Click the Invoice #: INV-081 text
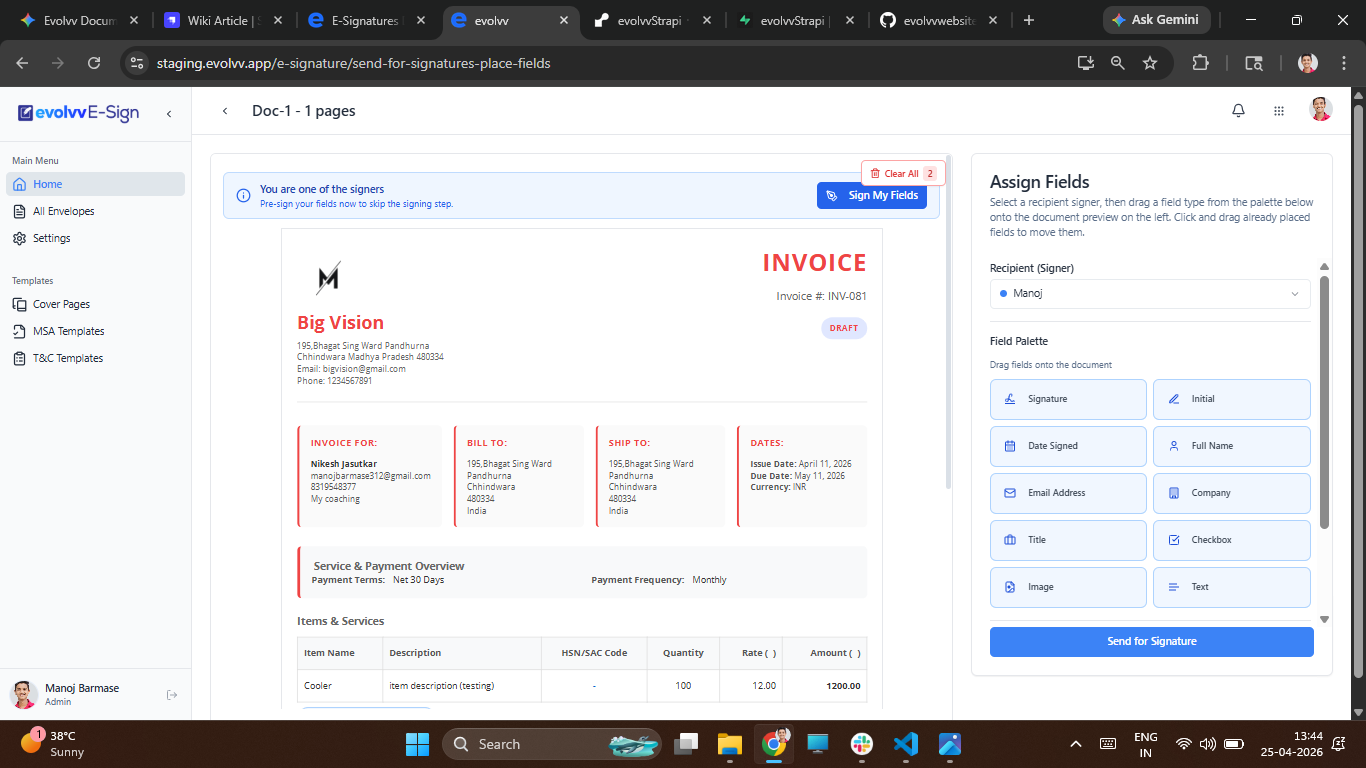The height and width of the screenshot is (768, 1366). coord(821,296)
